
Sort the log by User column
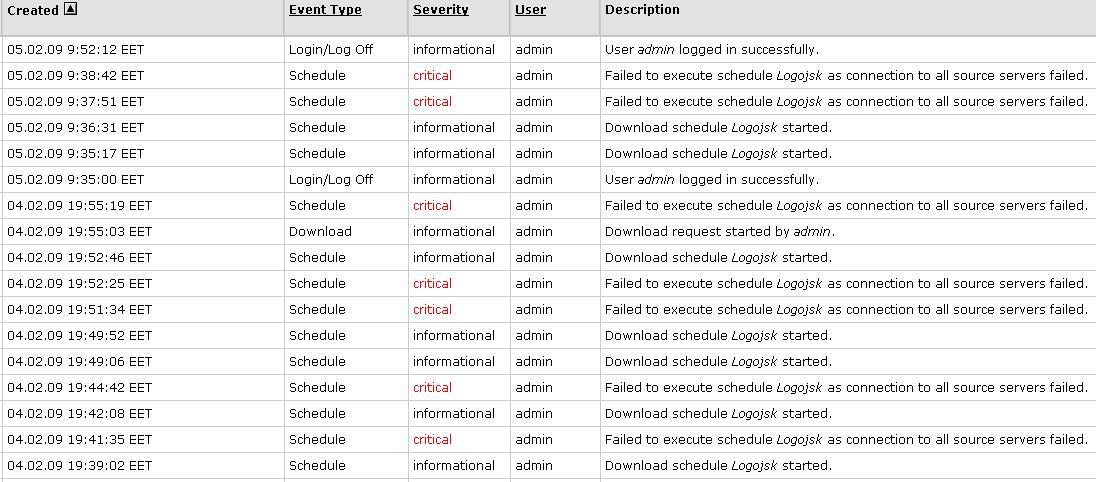(530, 10)
